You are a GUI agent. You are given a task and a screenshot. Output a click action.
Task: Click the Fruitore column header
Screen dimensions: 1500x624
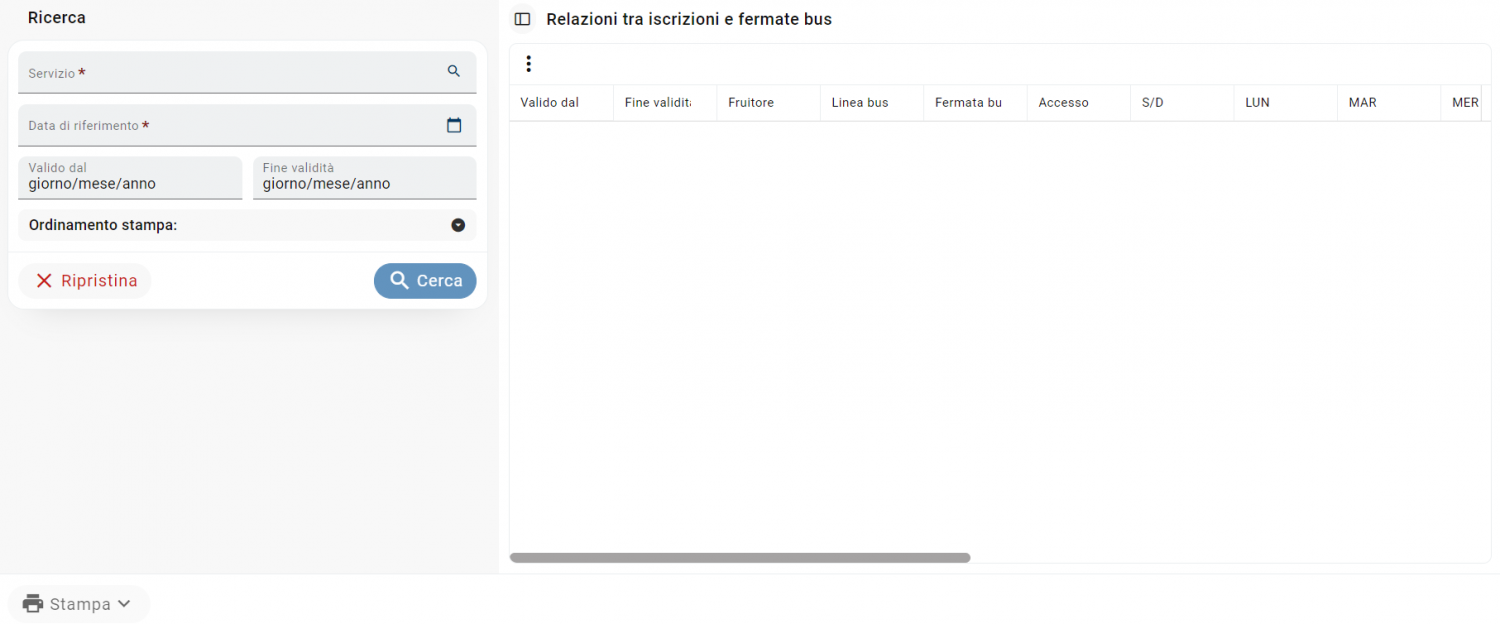[751, 103]
